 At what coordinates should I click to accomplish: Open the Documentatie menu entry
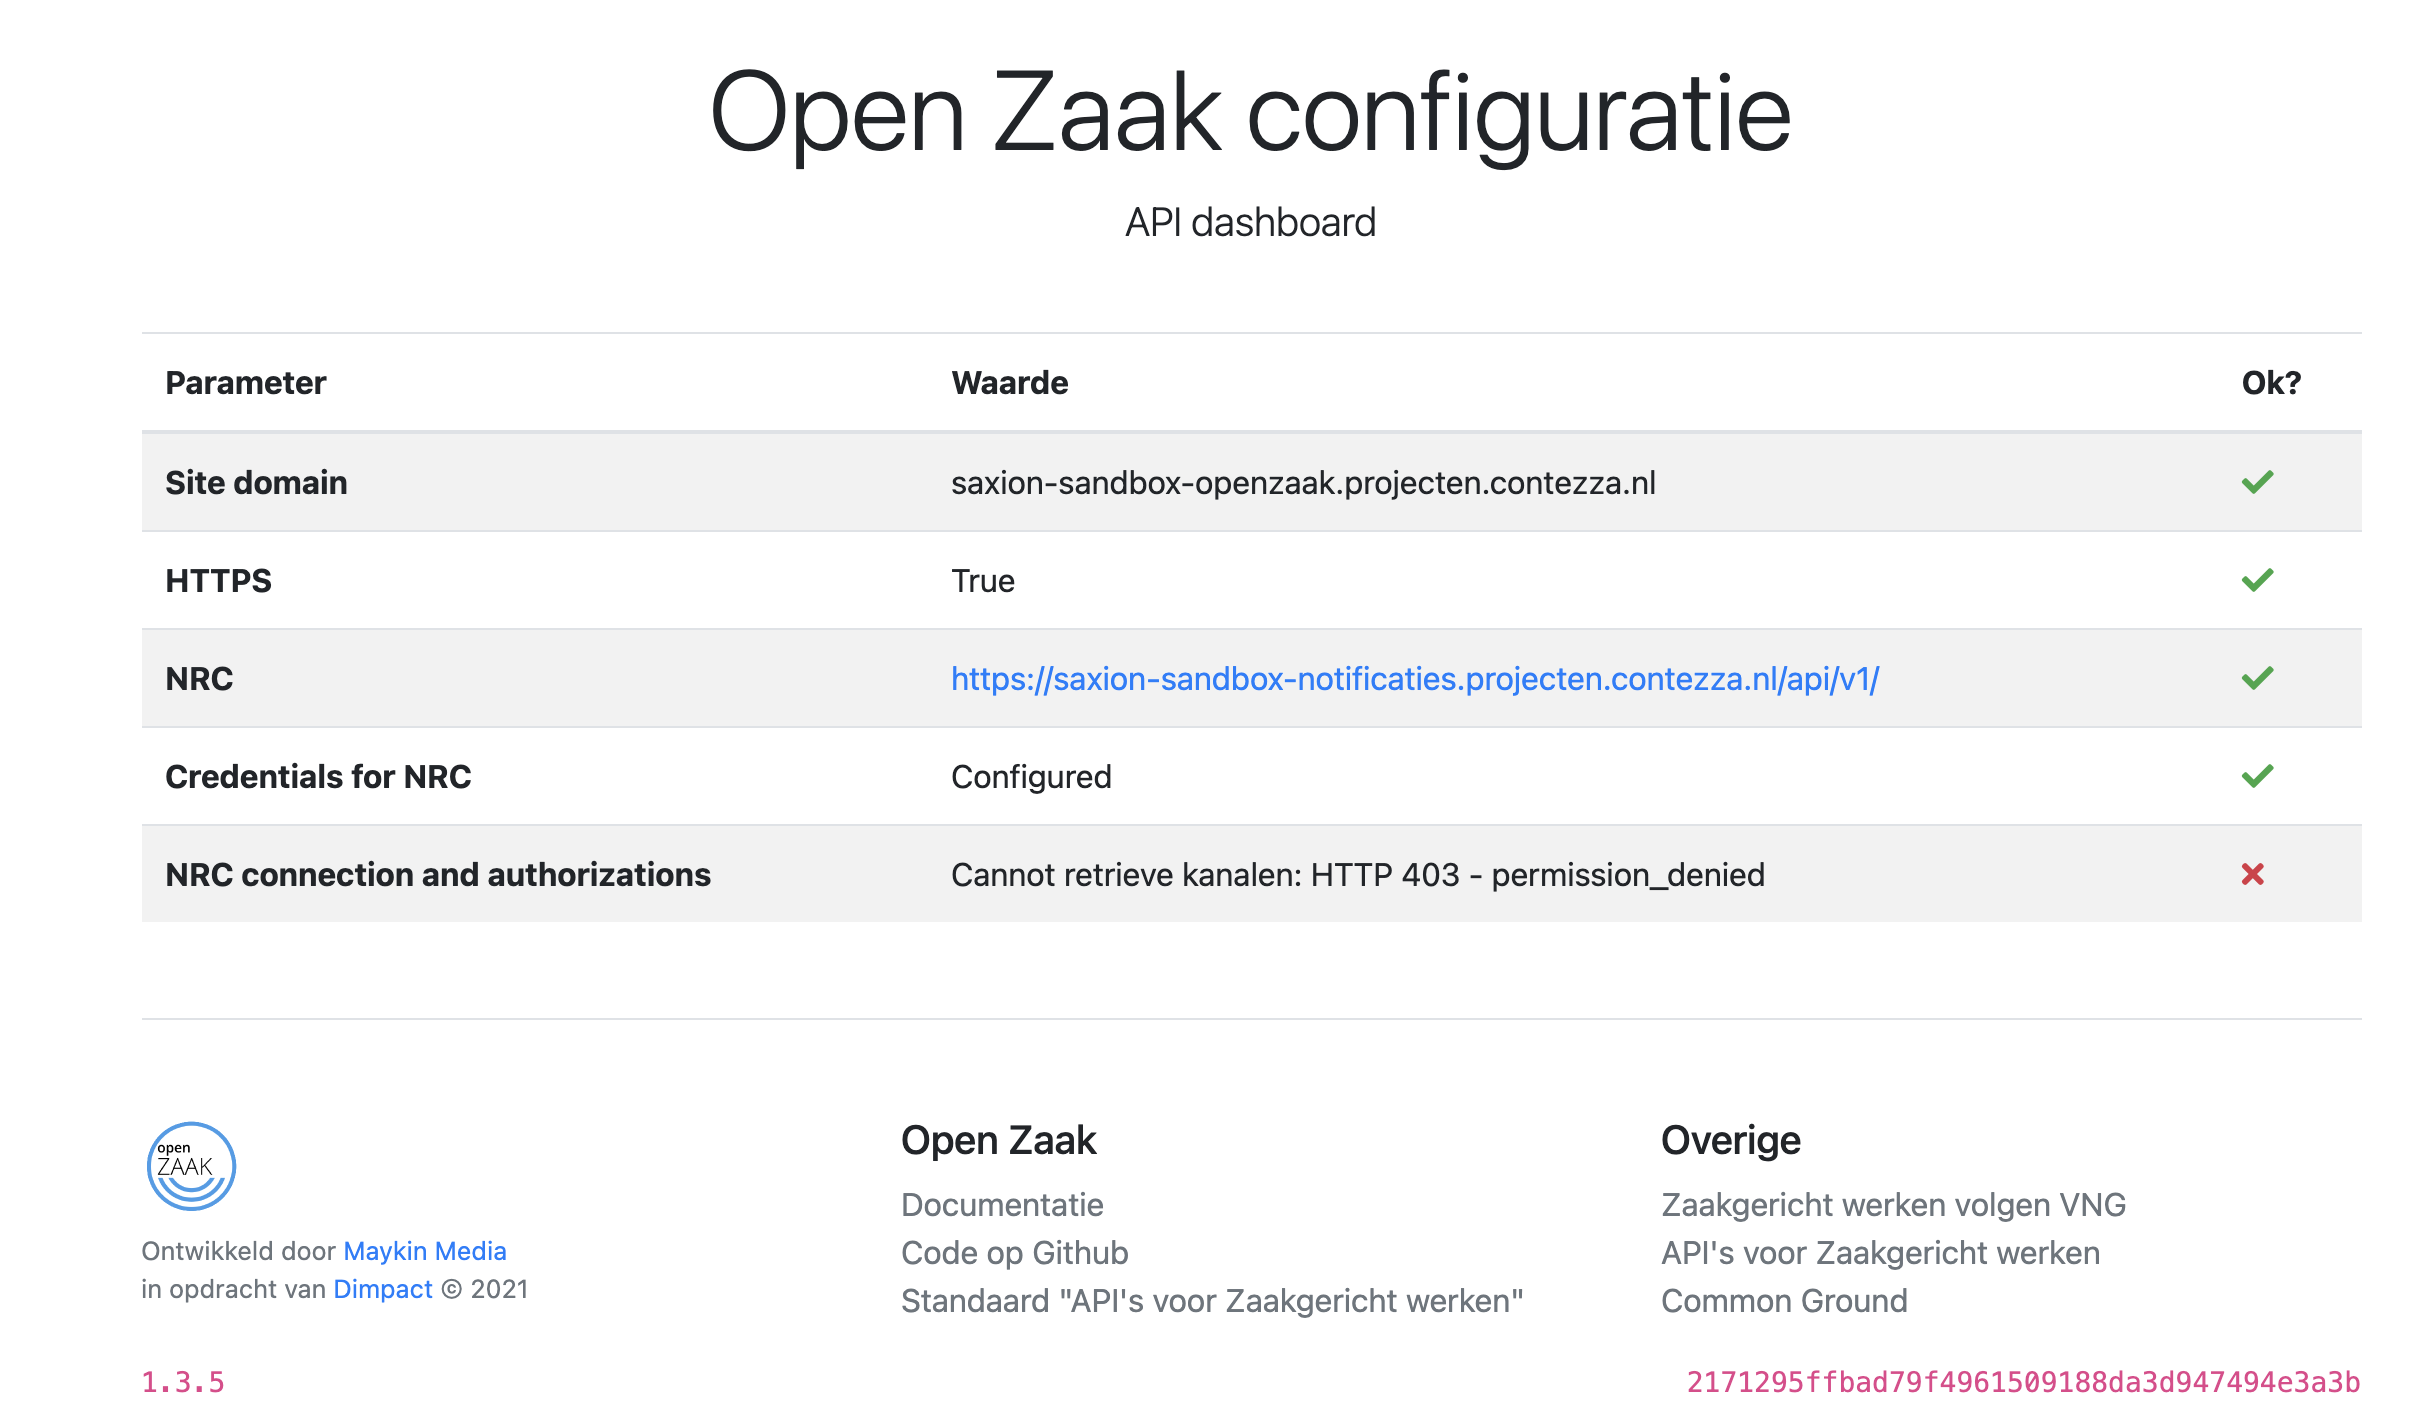point(1003,1204)
